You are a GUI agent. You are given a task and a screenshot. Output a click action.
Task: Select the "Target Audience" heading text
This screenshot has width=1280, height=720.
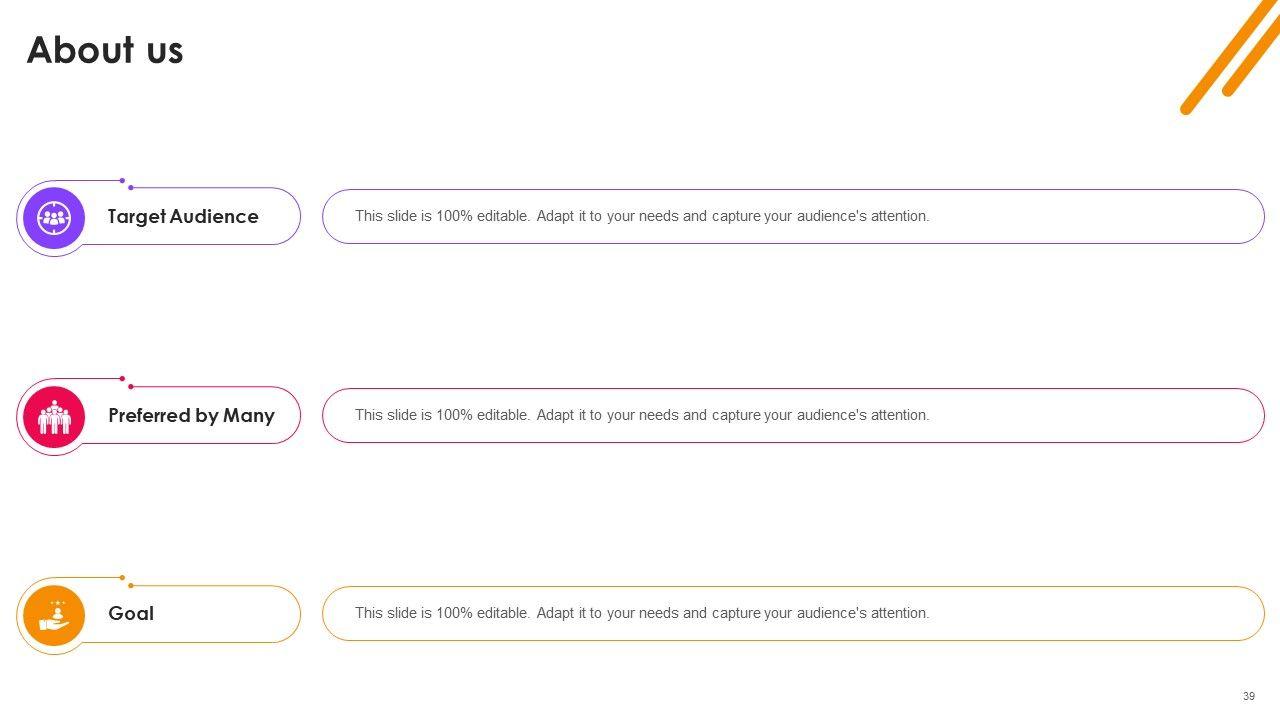point(183,216)
